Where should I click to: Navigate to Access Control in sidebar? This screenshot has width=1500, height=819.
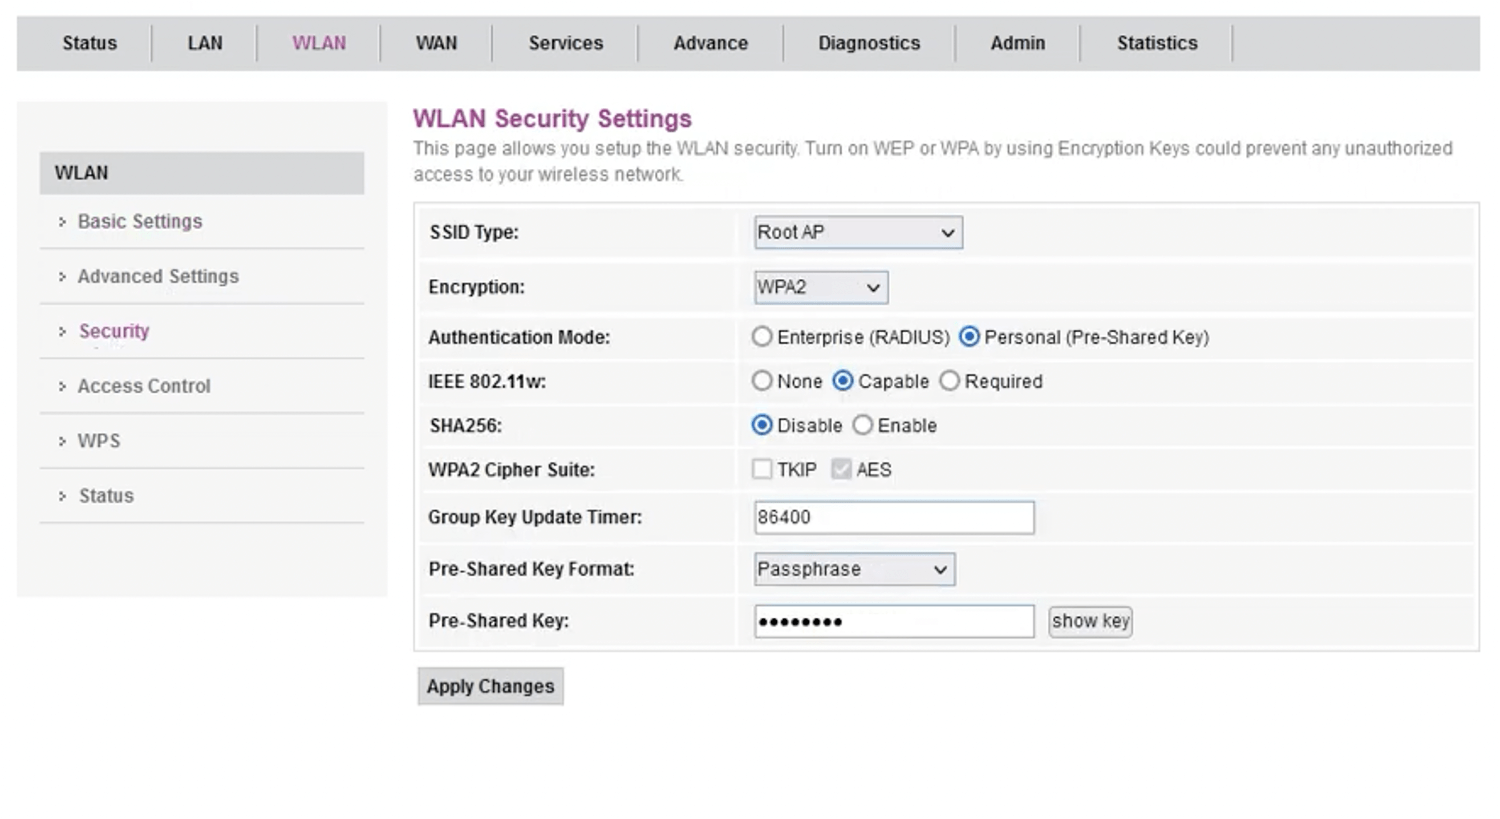tap(144, 386)
